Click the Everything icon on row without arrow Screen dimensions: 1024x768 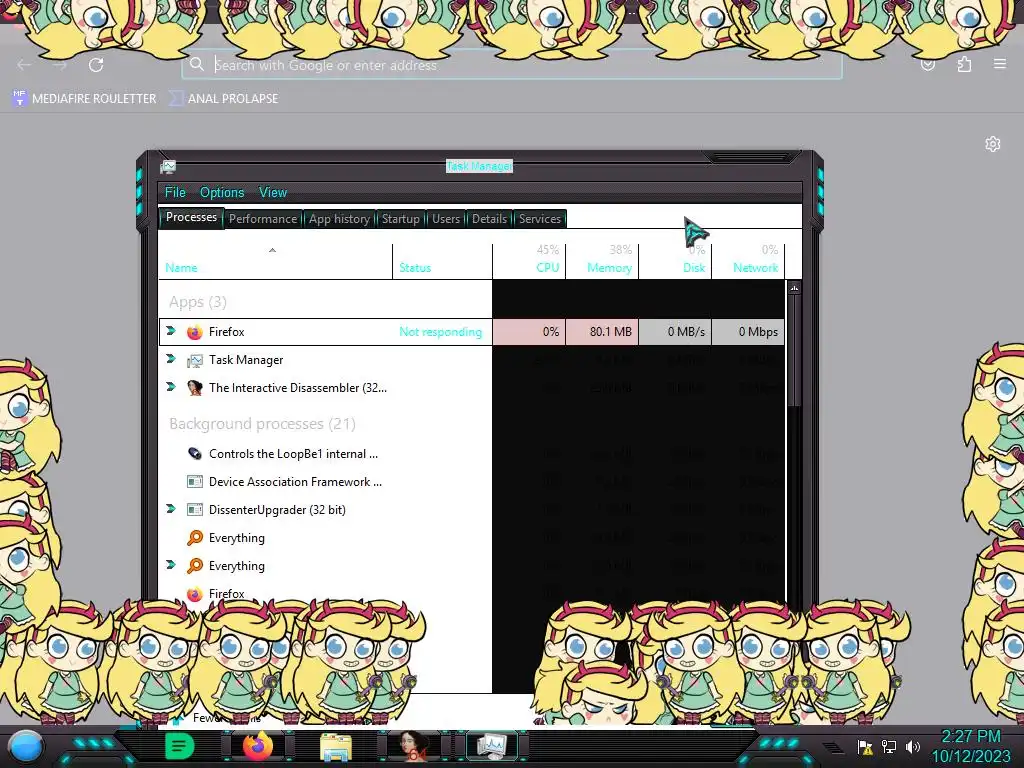[x=195, y=538]
